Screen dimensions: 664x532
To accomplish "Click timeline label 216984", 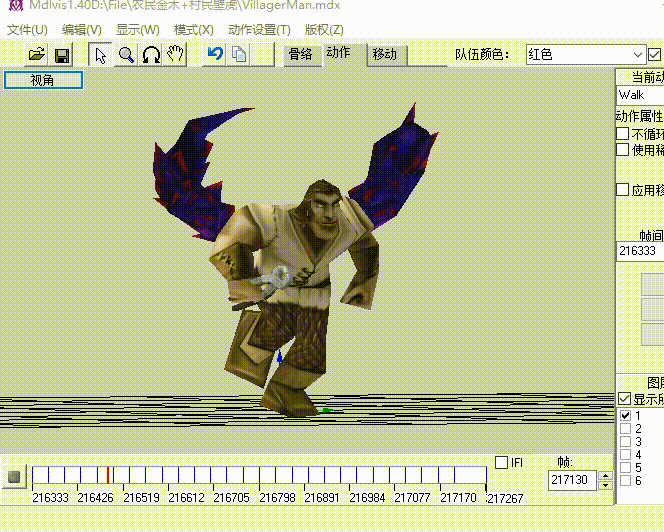I will coord(367,498).
